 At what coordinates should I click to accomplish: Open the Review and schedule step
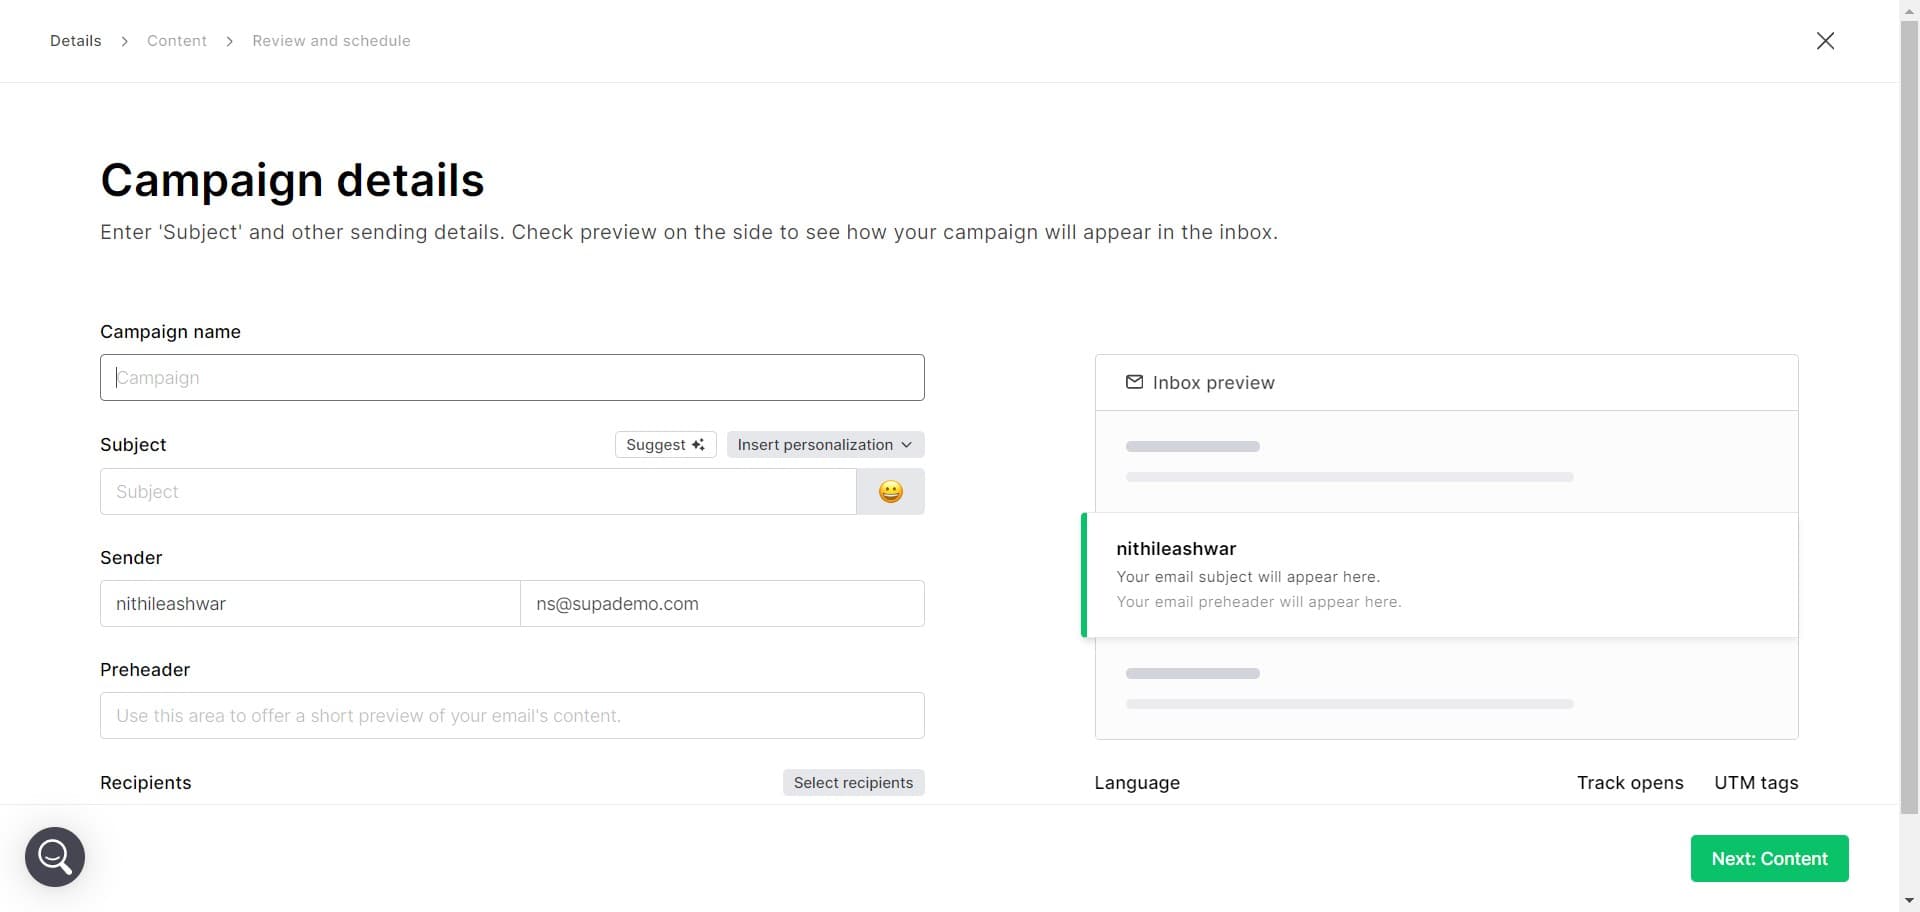coord(331,40)
